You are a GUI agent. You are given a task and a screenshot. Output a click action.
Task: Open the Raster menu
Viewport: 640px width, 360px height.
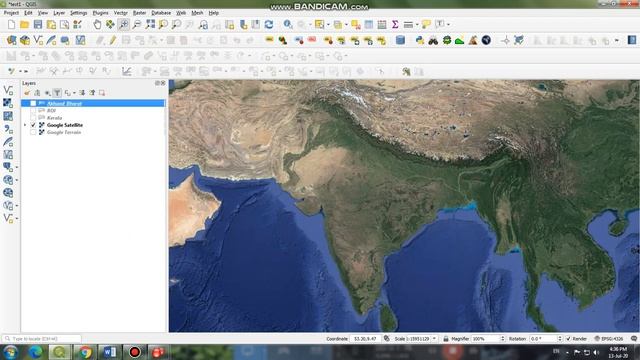(140, 13)
